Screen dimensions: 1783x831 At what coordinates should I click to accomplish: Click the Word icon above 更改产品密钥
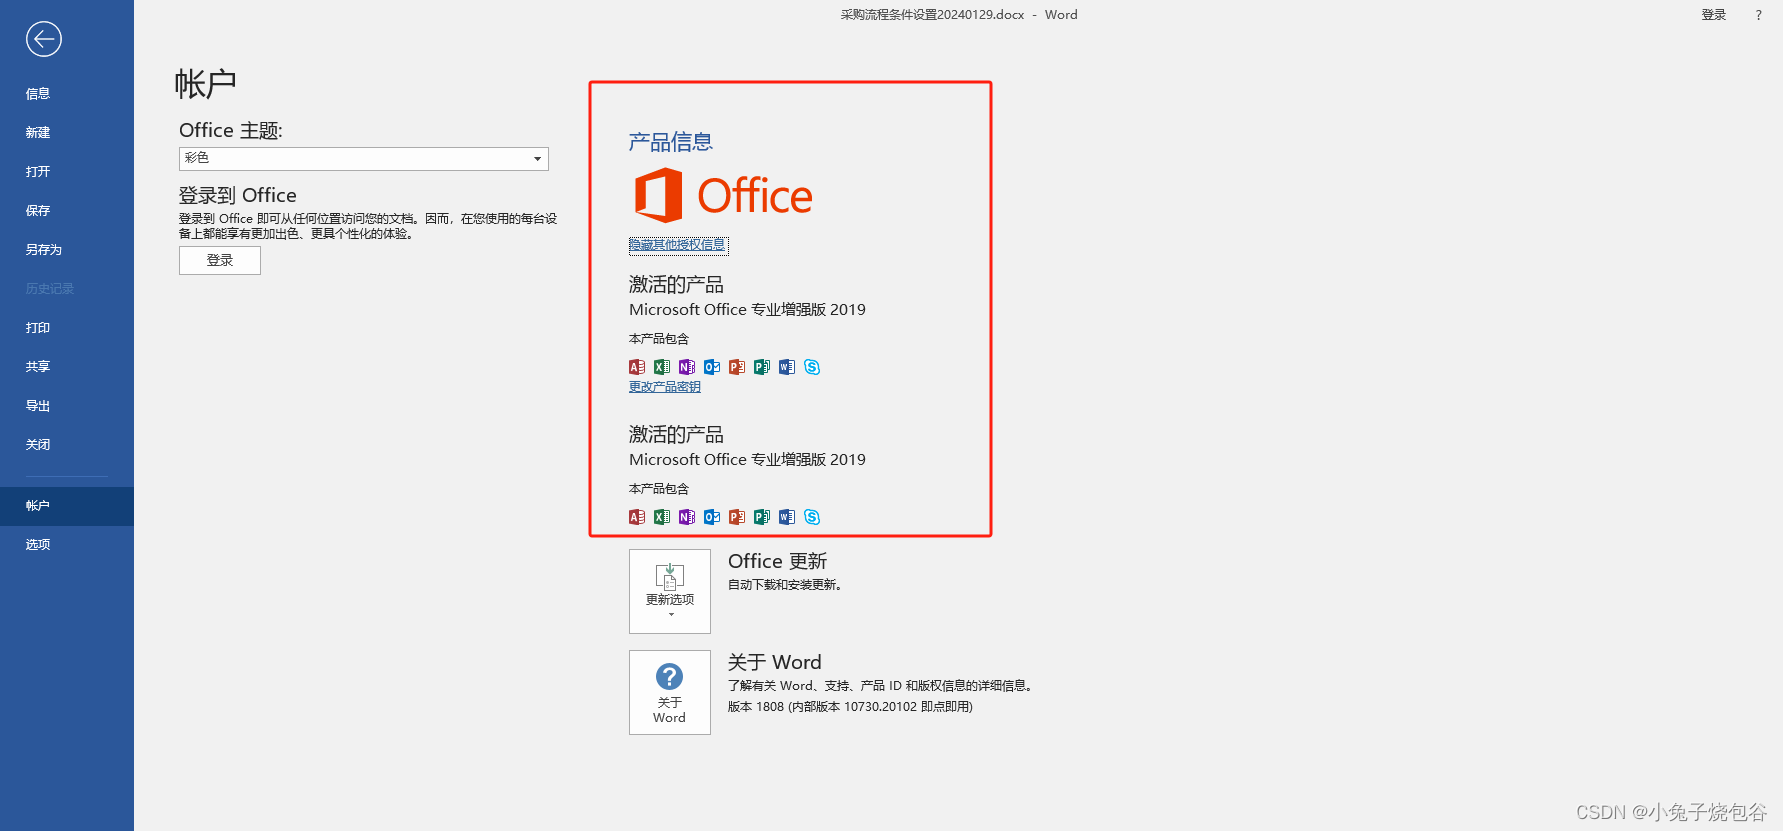[787, 367]
